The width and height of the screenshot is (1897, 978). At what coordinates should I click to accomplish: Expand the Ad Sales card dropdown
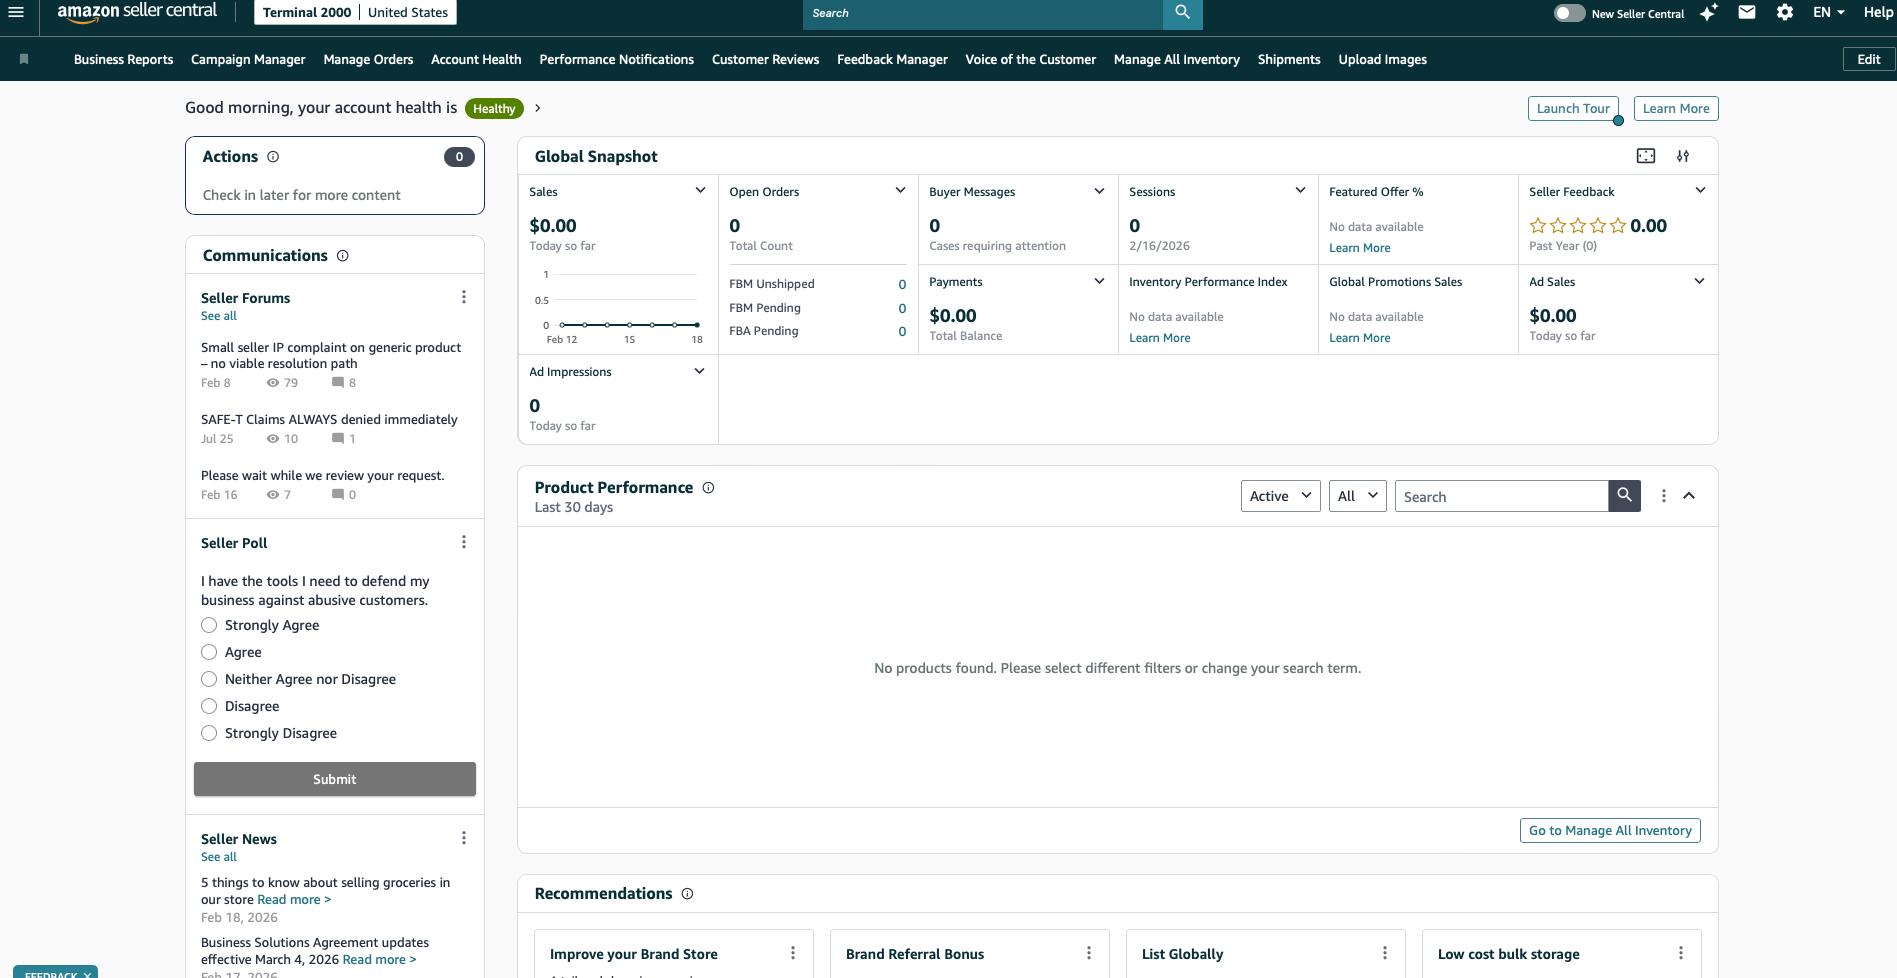pos(1699,281)
